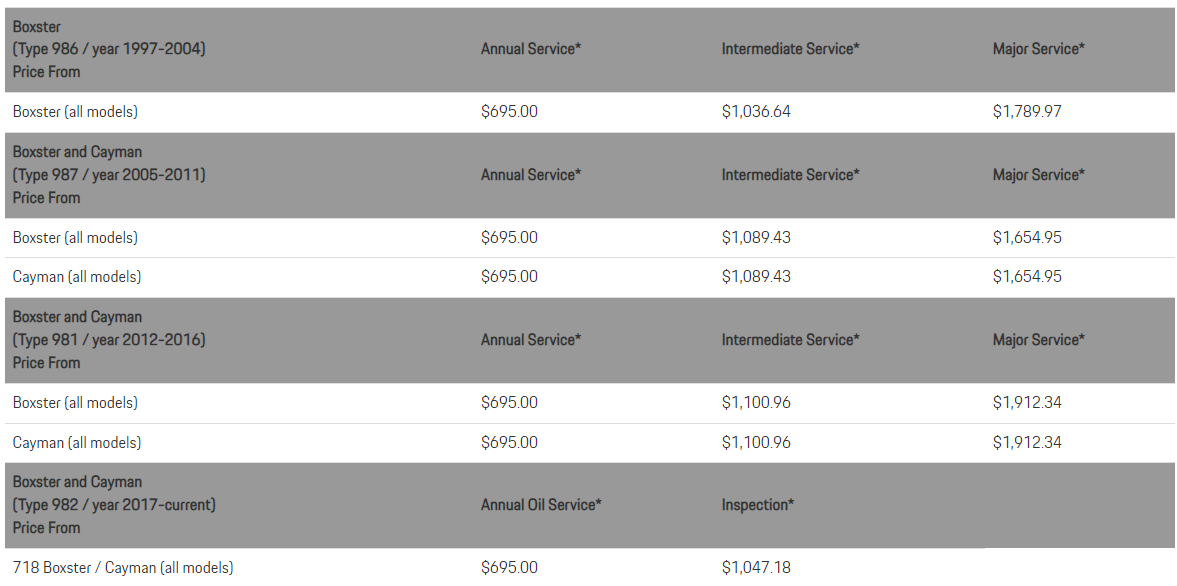This screenshot has height=586, width=1177.
Task: Click the 718 Boxster $695.00 oil service price
Action: [509, 568]
